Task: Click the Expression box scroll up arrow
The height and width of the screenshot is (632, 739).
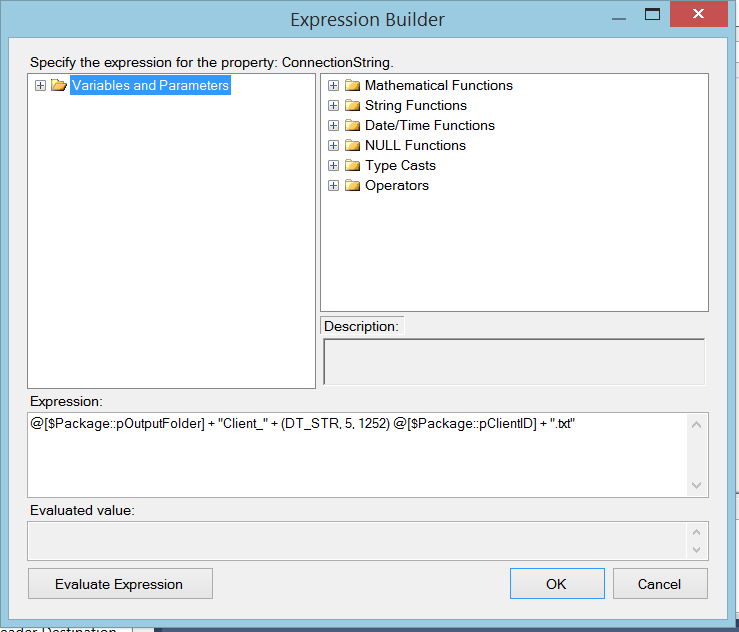Action: [697, 425]
